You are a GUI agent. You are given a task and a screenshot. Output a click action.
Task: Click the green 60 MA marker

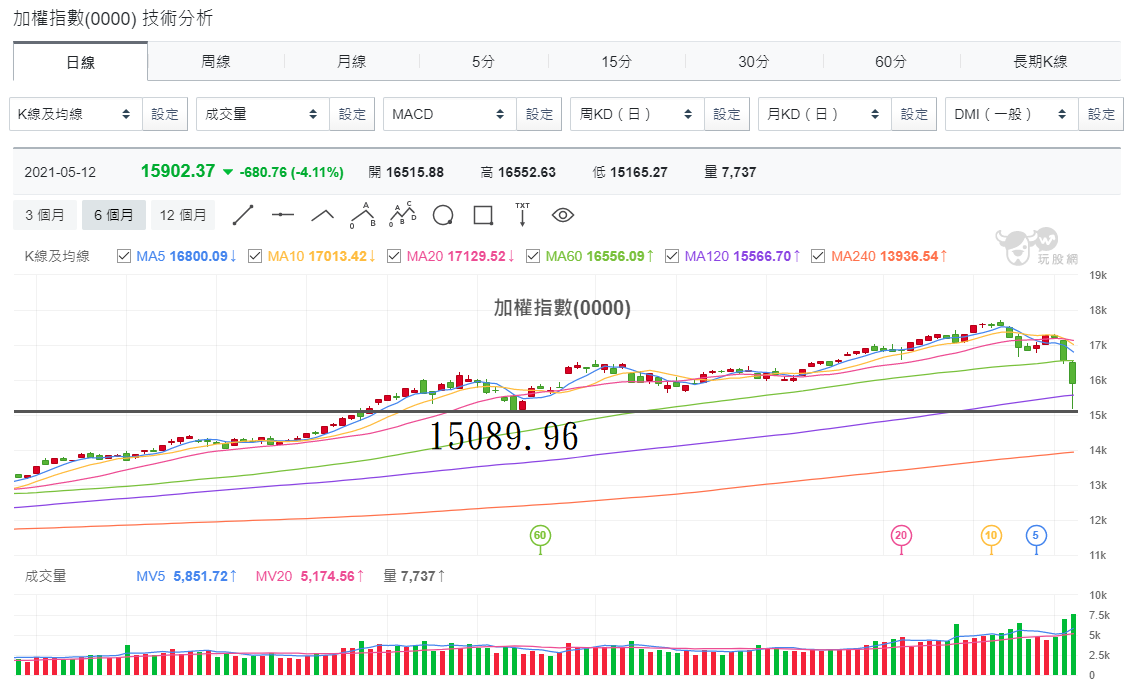(x=540, y=536)
